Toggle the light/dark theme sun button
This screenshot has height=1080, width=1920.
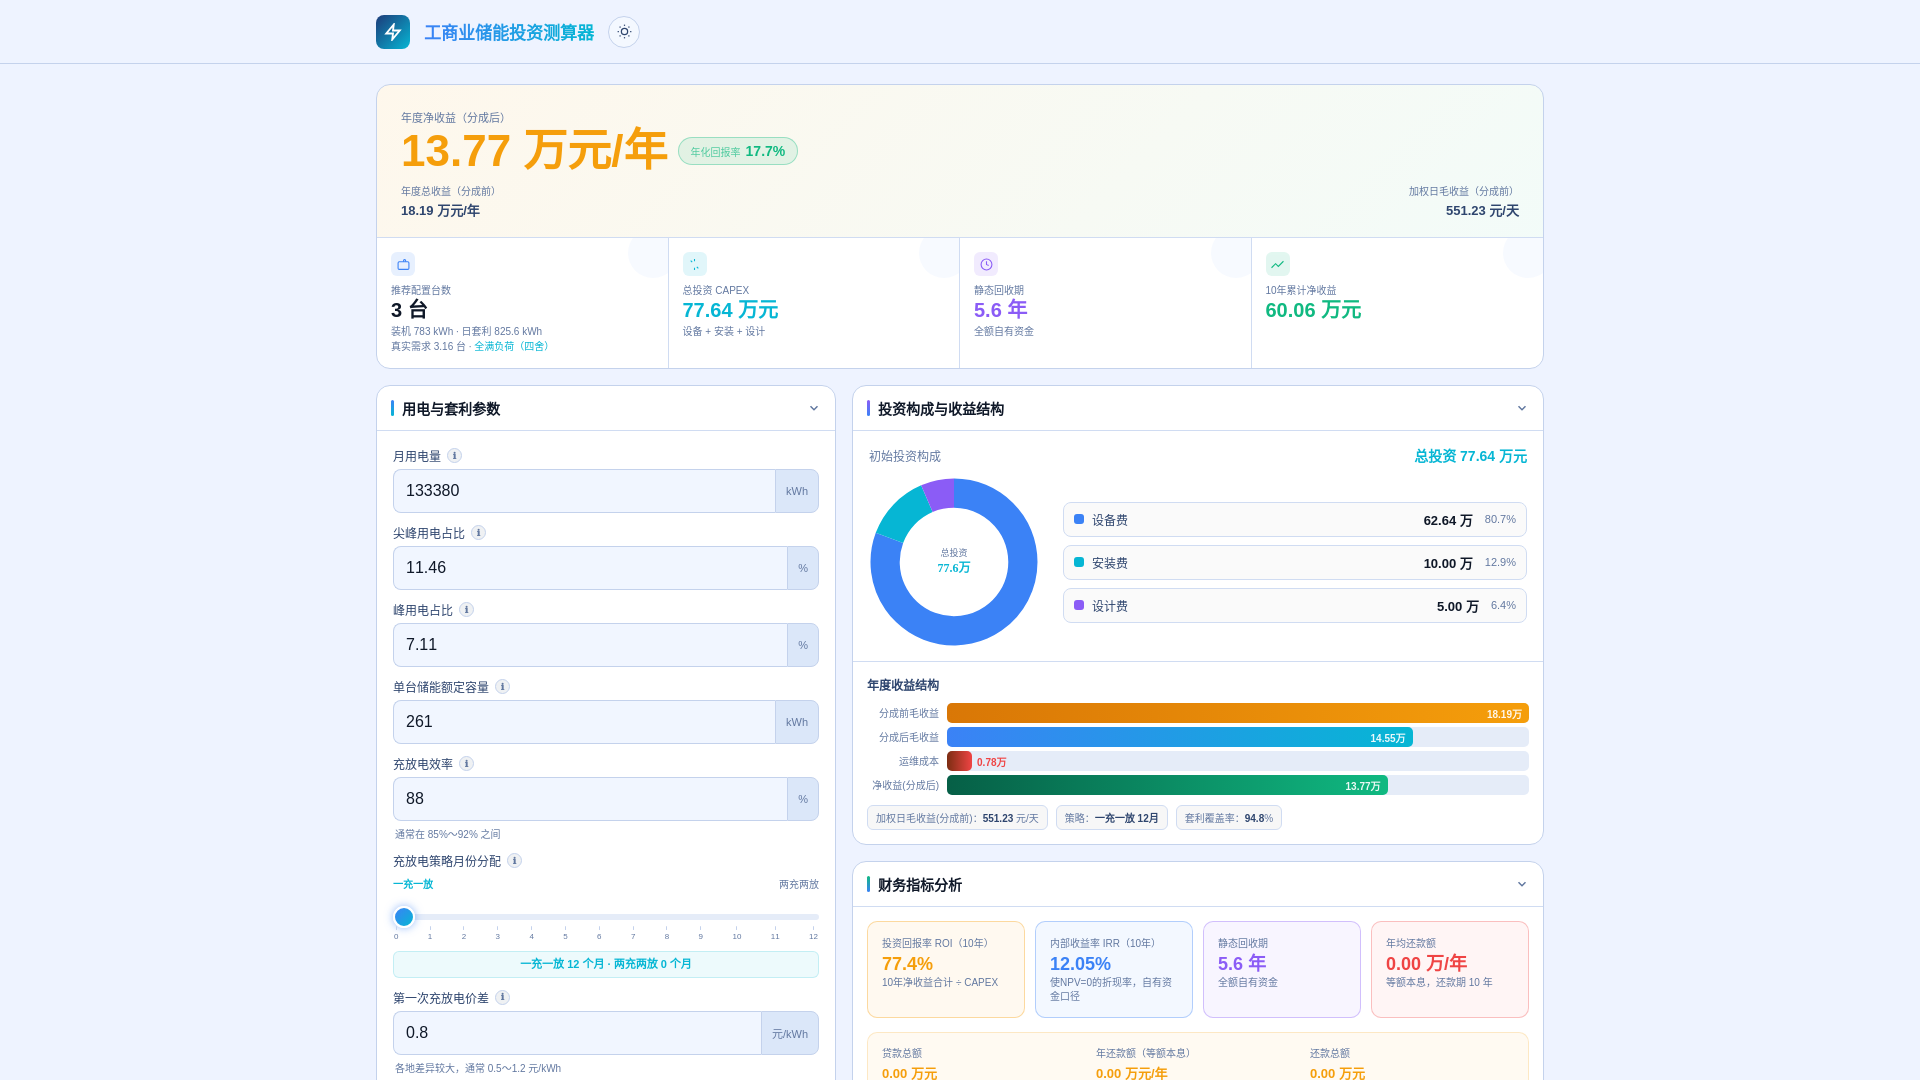tap(624, 32)
